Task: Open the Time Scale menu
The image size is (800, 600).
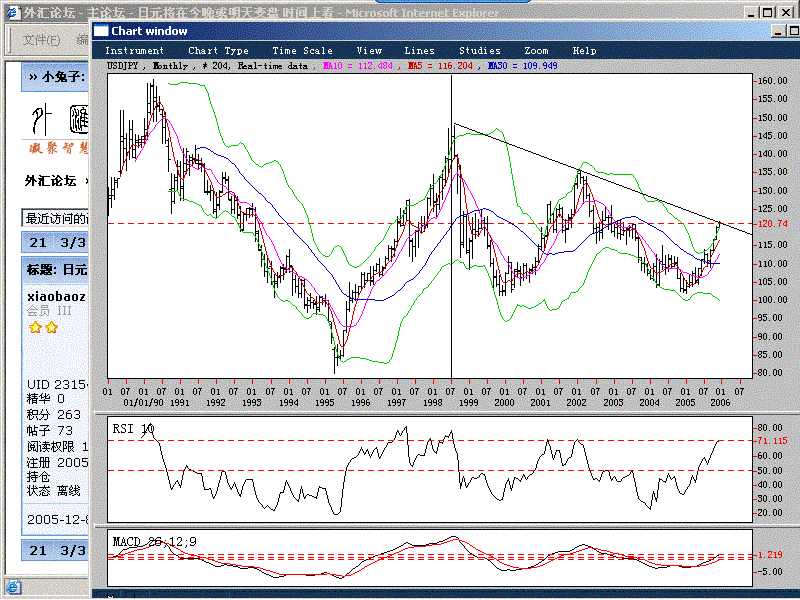Action: point(302,51)
